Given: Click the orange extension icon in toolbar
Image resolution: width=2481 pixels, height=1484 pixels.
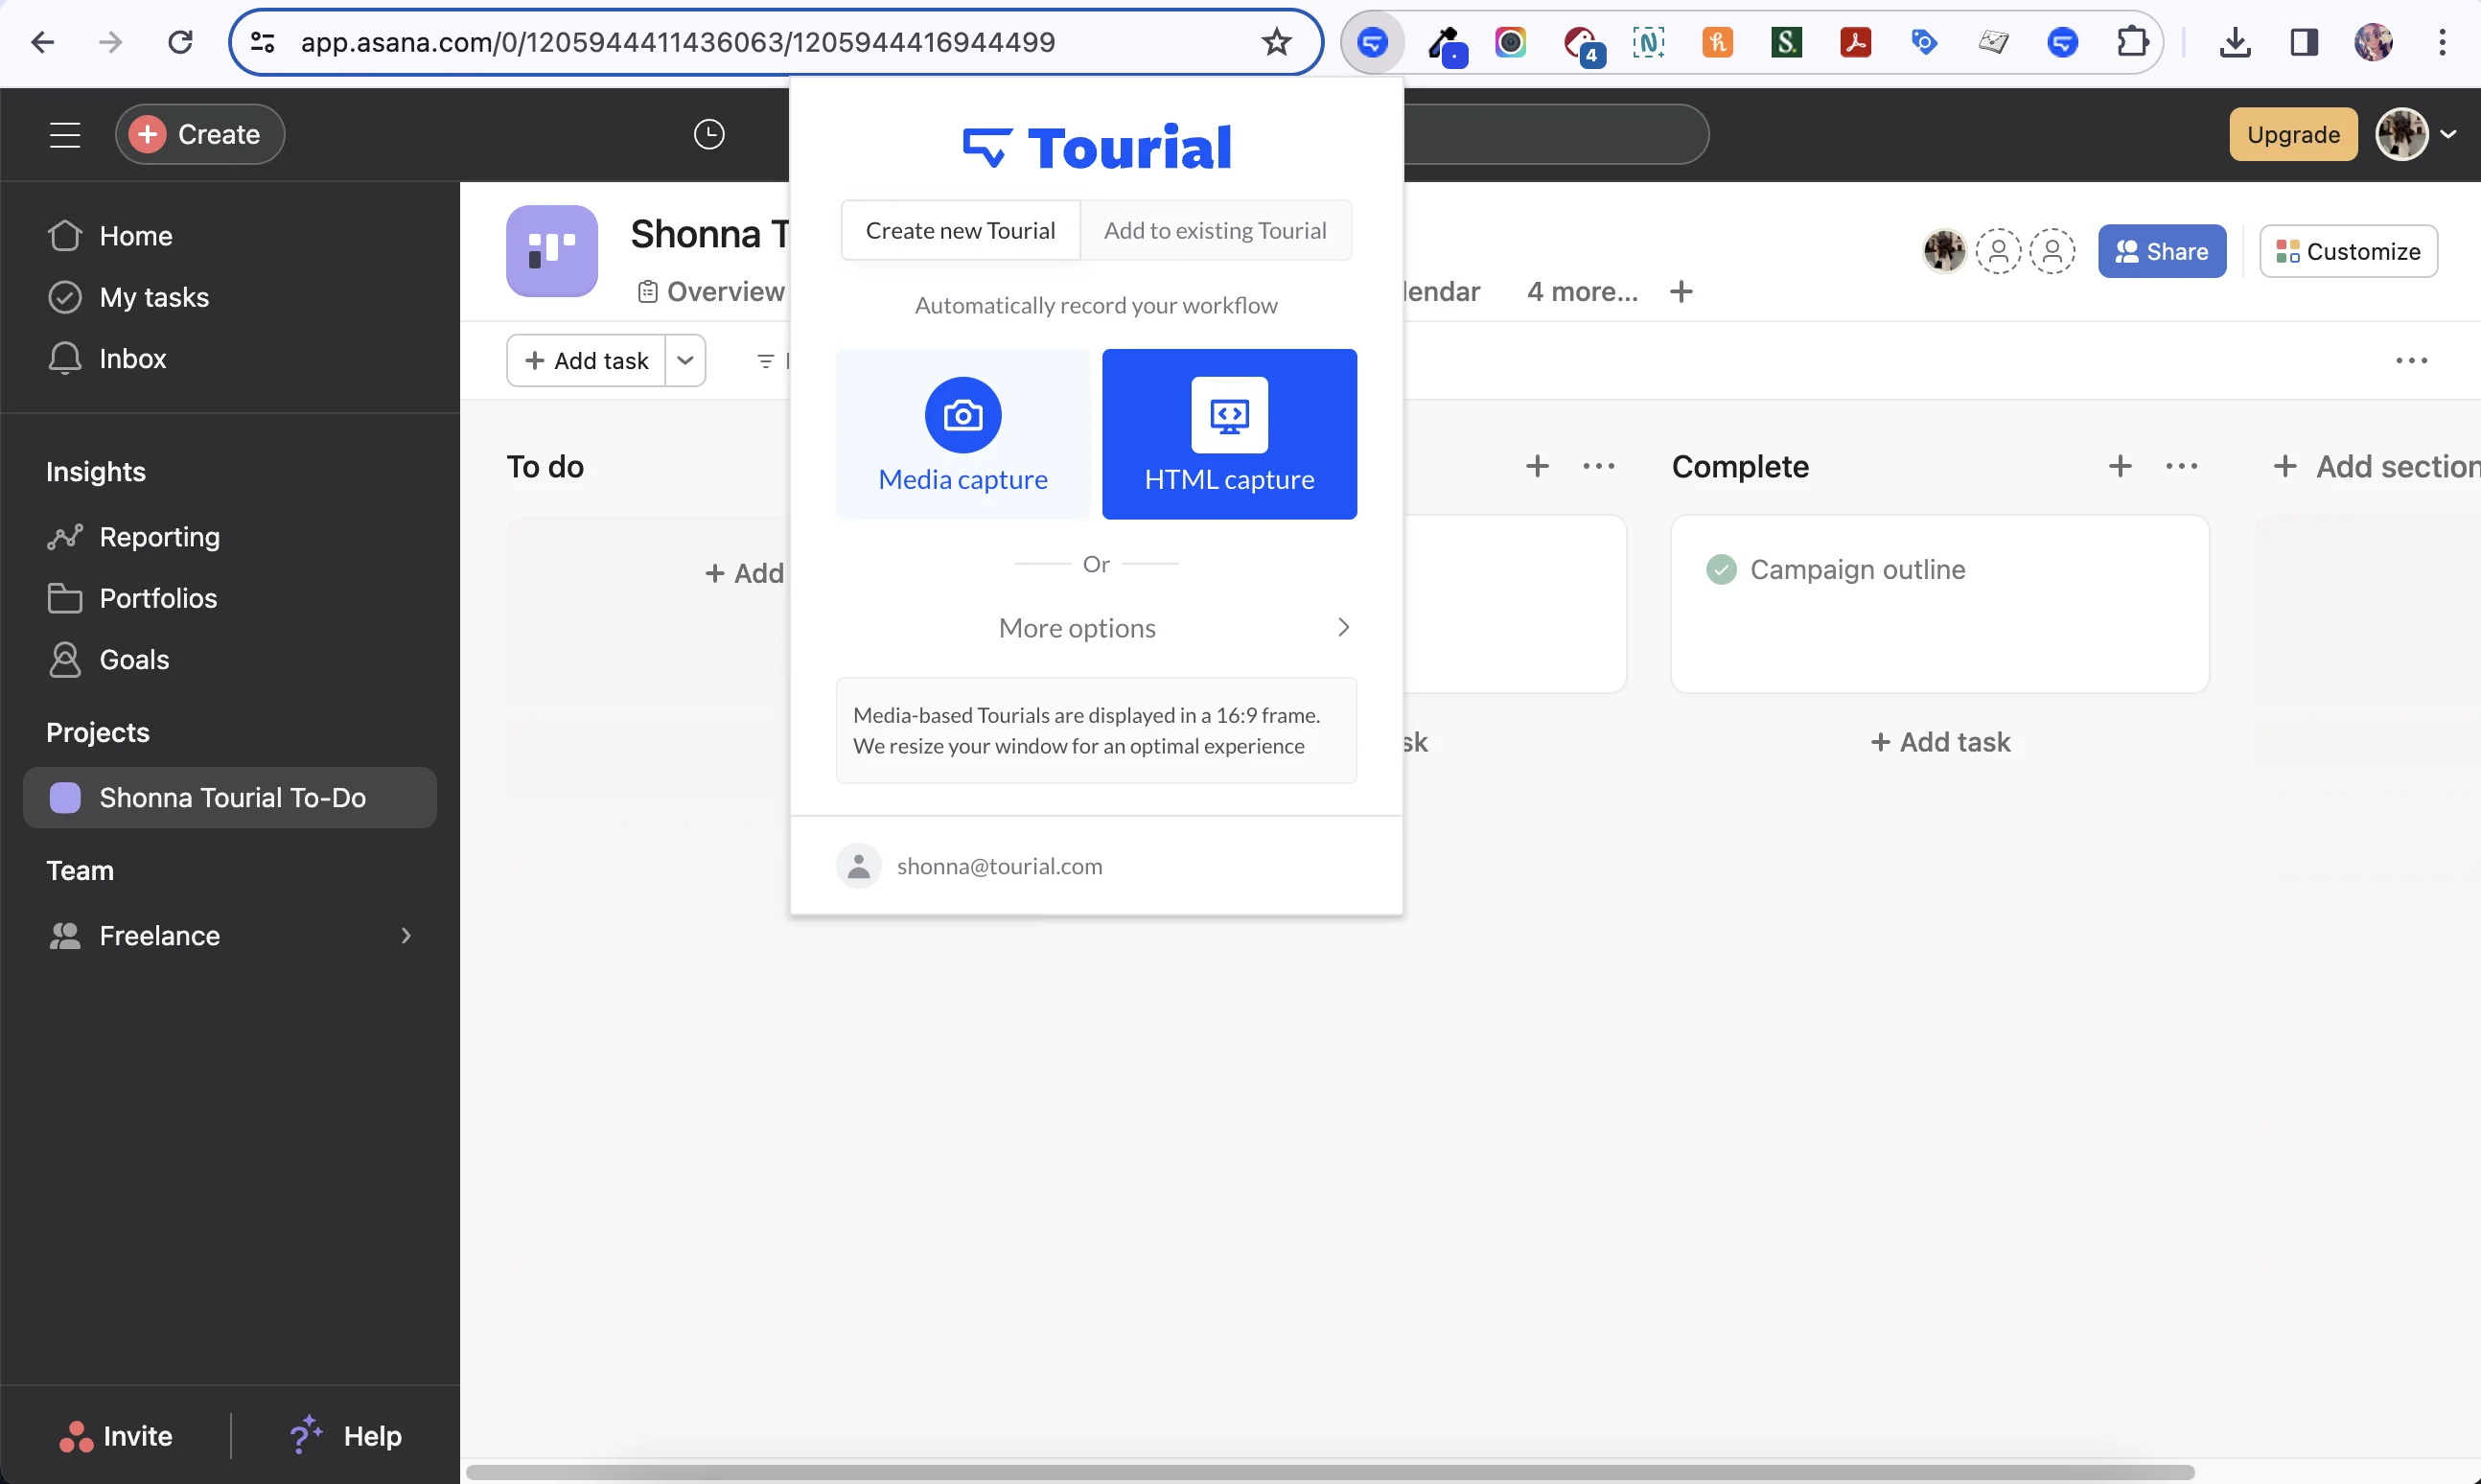Looking at the screenshot, I should point(1717,42).
